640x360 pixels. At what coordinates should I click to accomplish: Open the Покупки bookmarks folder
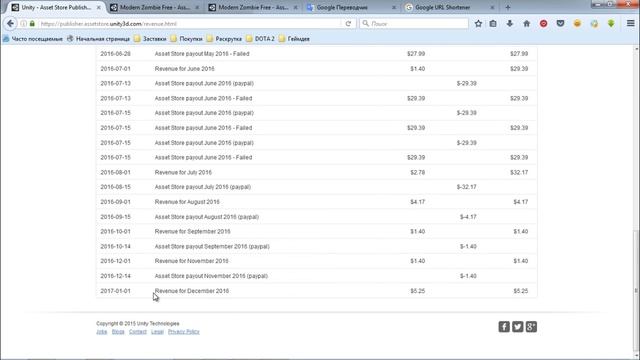pos(187,39)
